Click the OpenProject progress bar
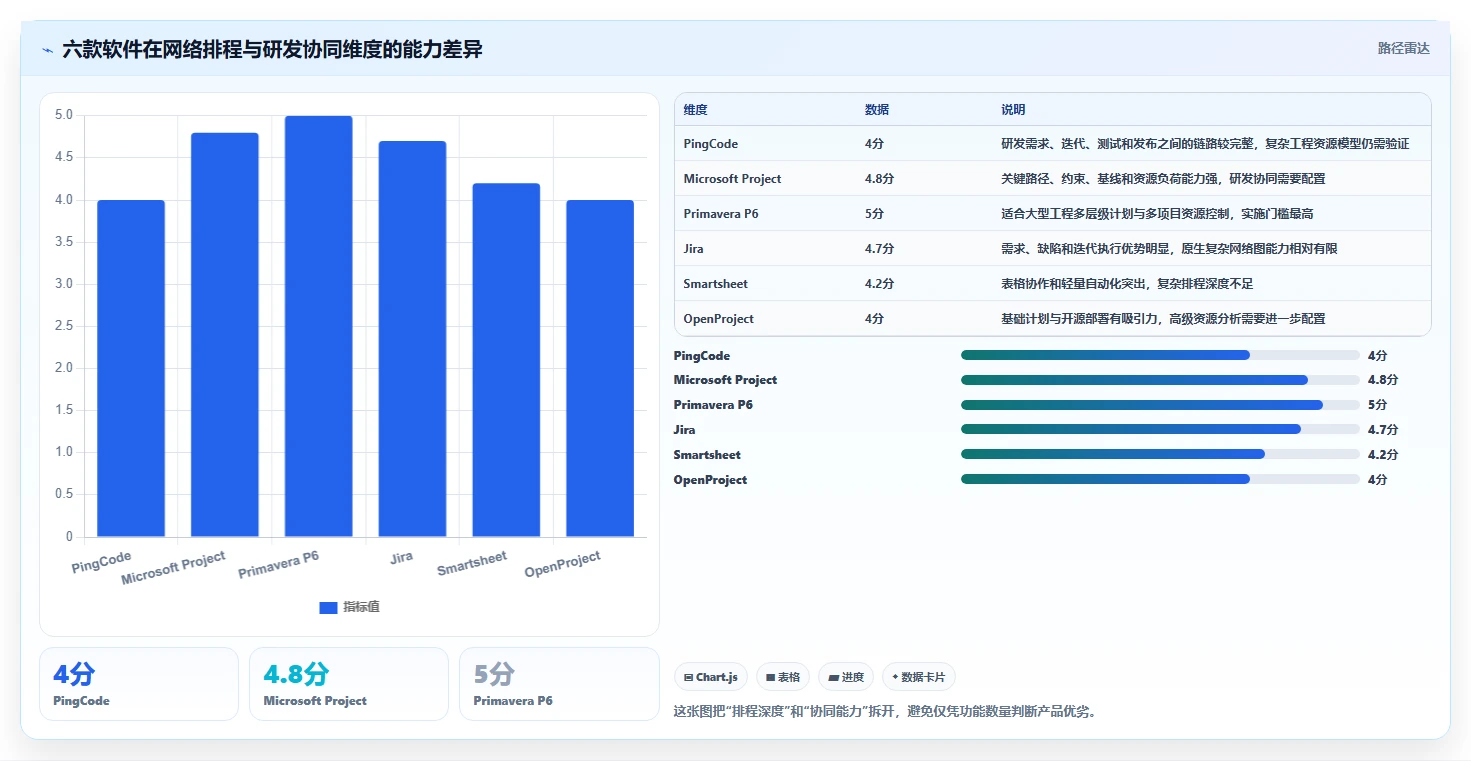The width and height of the screenshot is (1471, 761). click(x=1160, y=479)
